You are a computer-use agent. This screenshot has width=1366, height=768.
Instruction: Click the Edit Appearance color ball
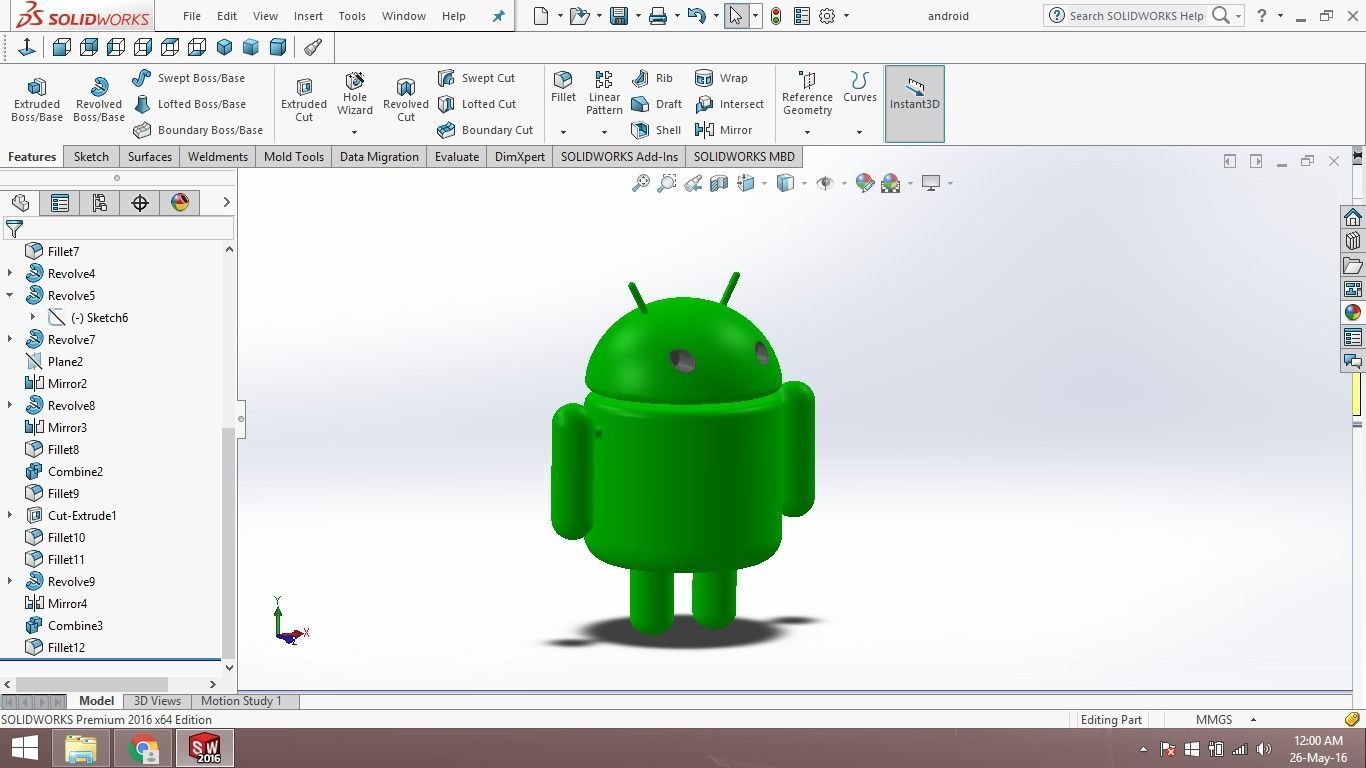point(865,183)
